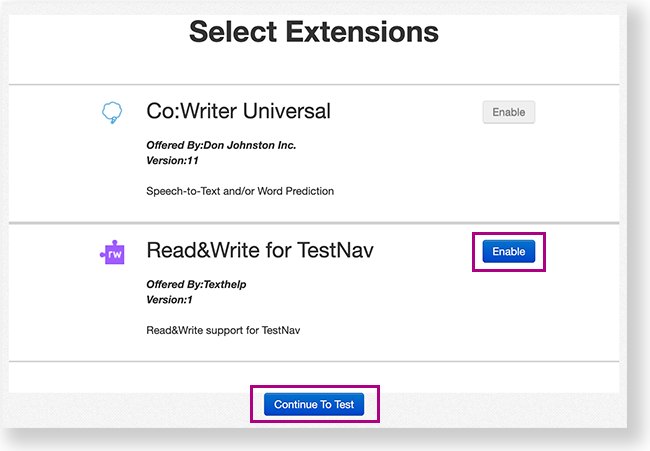The image size is (650, 451).
Task: Click the word TestNav in Read&Write title
Action: coord(335,250)
